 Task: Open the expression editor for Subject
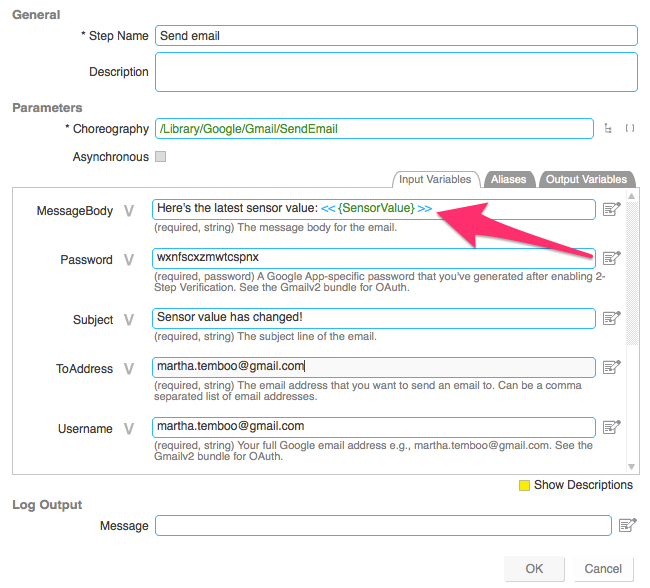click(x=612, y=319)
